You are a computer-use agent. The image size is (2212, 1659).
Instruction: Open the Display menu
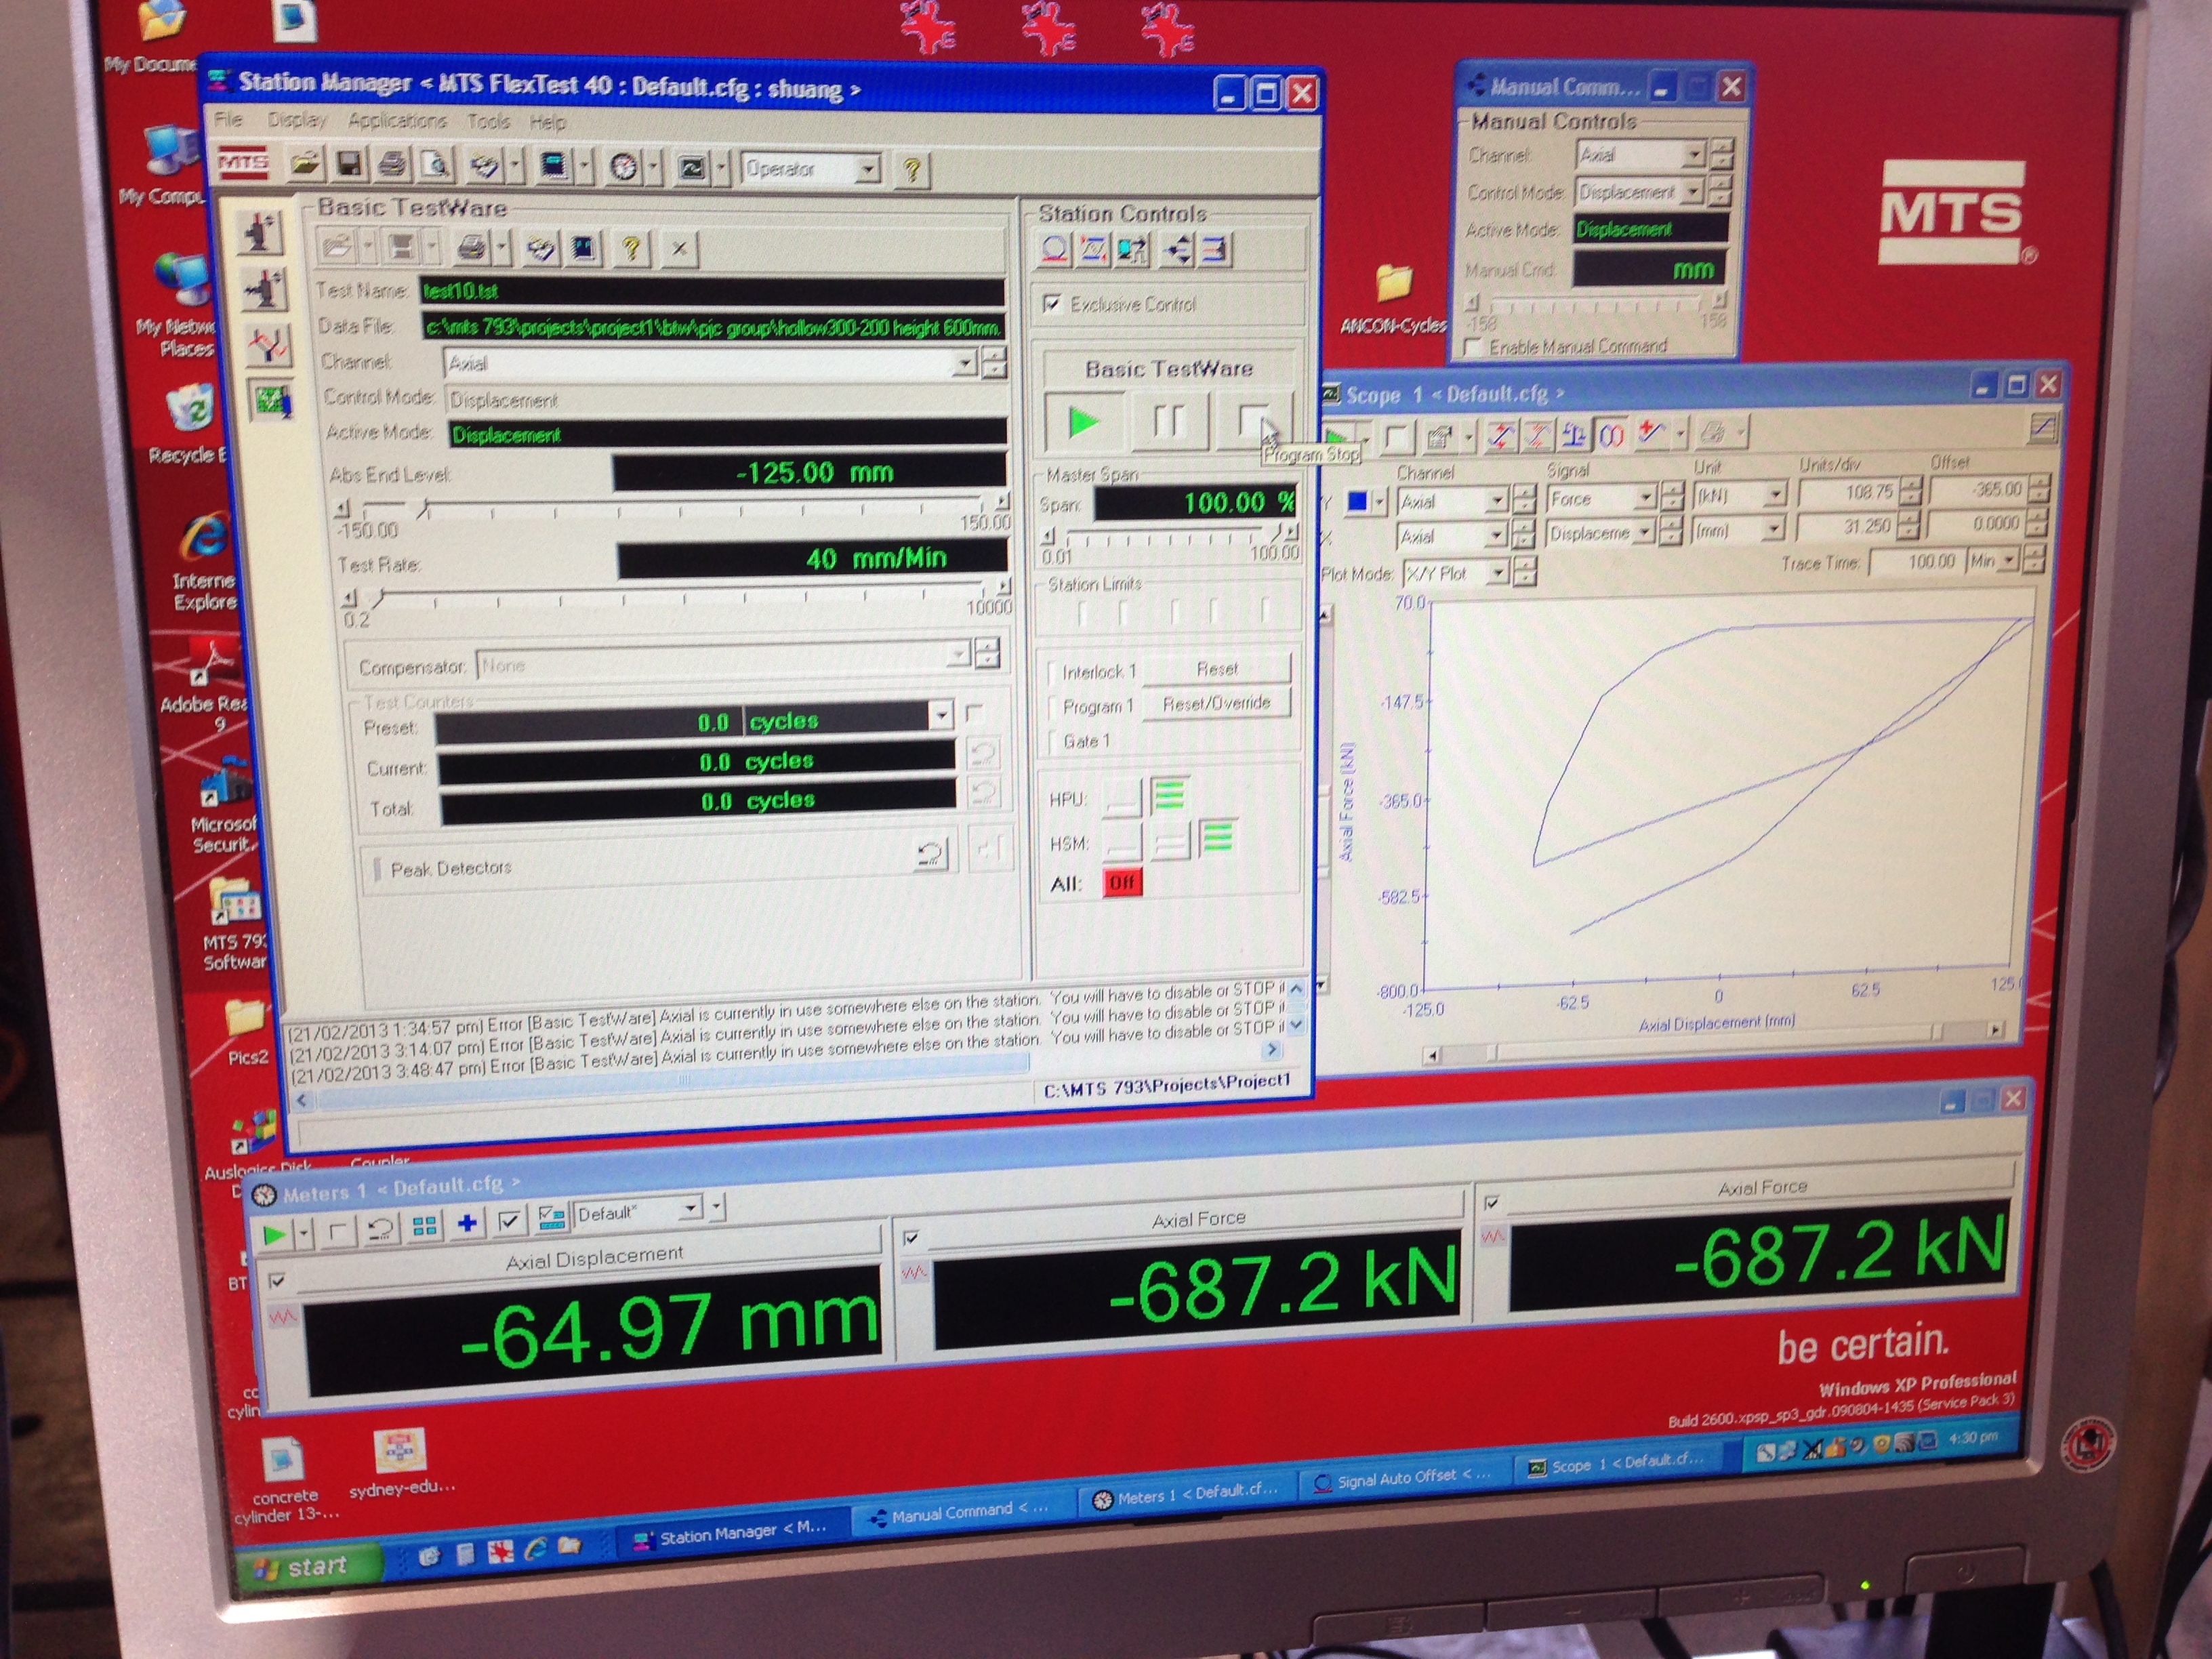pos(297,120)
